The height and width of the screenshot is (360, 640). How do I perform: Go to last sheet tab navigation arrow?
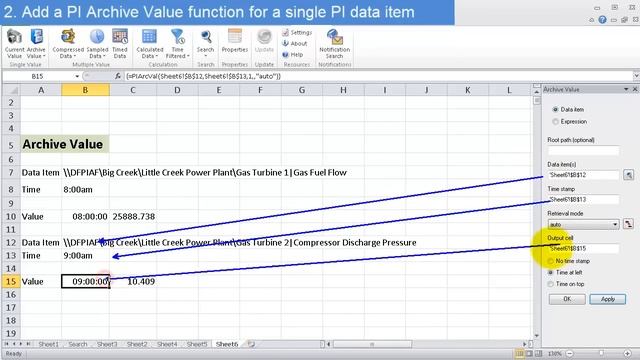click(28, 344)
